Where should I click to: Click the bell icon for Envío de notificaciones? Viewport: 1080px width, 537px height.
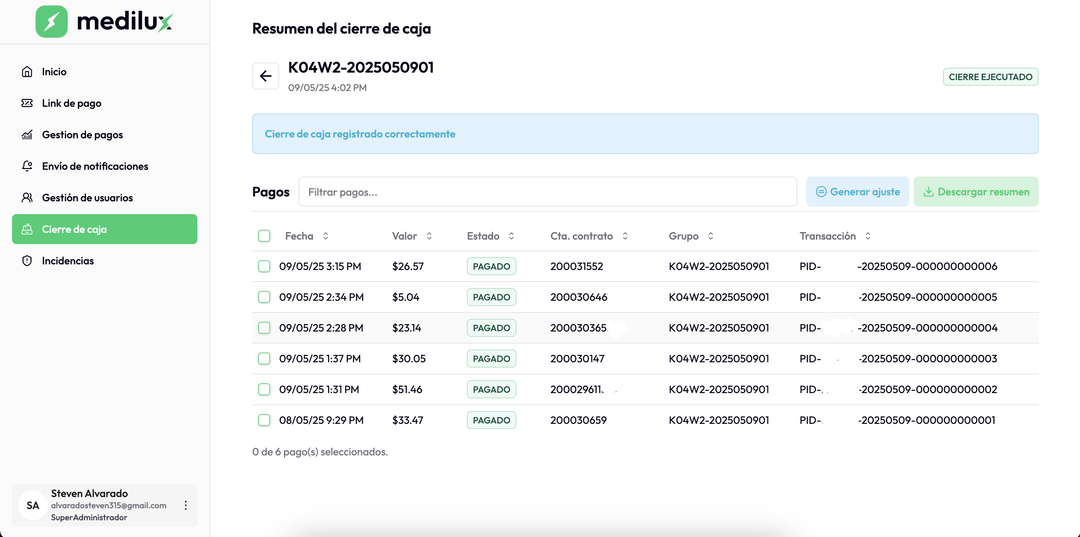click(27, 166)
